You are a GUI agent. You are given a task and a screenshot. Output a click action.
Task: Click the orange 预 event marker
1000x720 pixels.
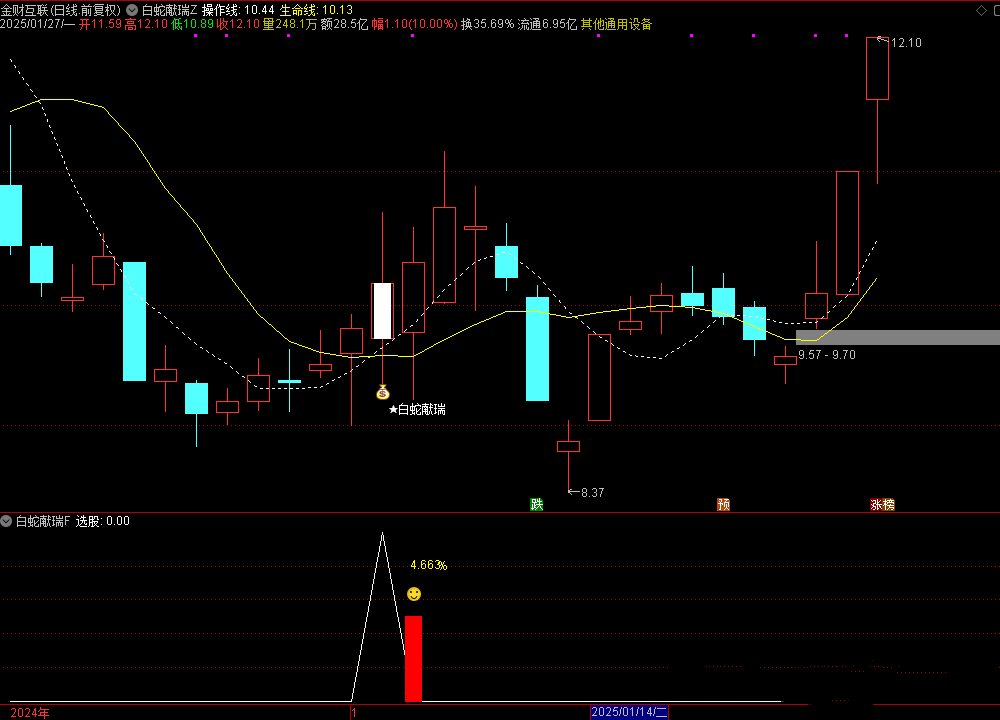723,505
